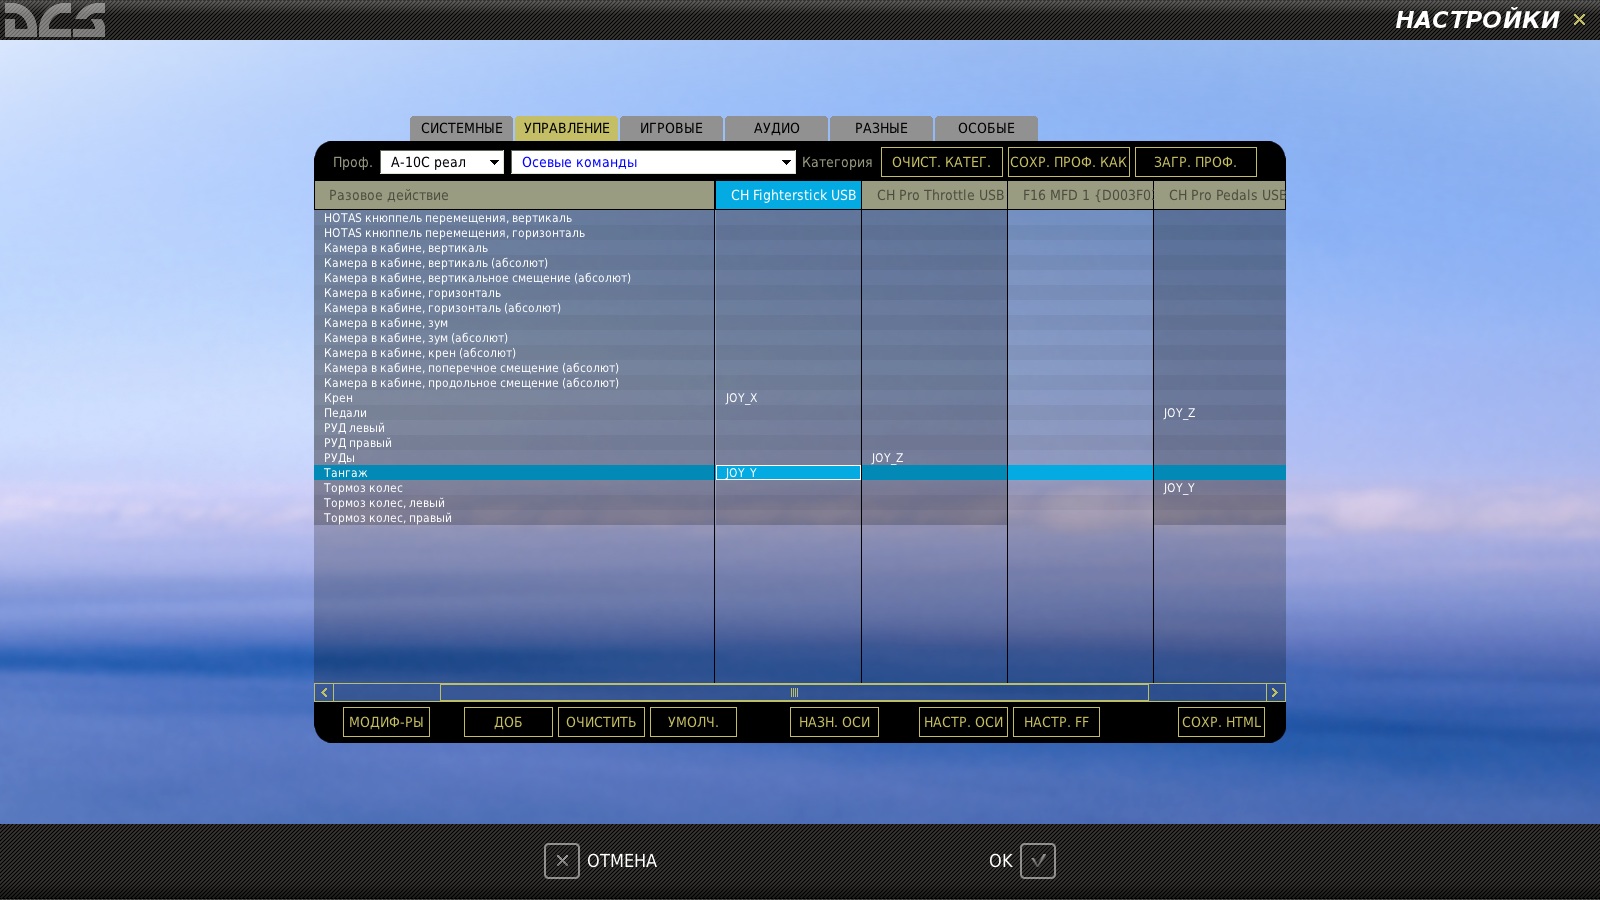Screen dimensions: 1600x900
Task: Switch to the СИСТЕМНЫЕ tab
Action: tap(461, 128)
